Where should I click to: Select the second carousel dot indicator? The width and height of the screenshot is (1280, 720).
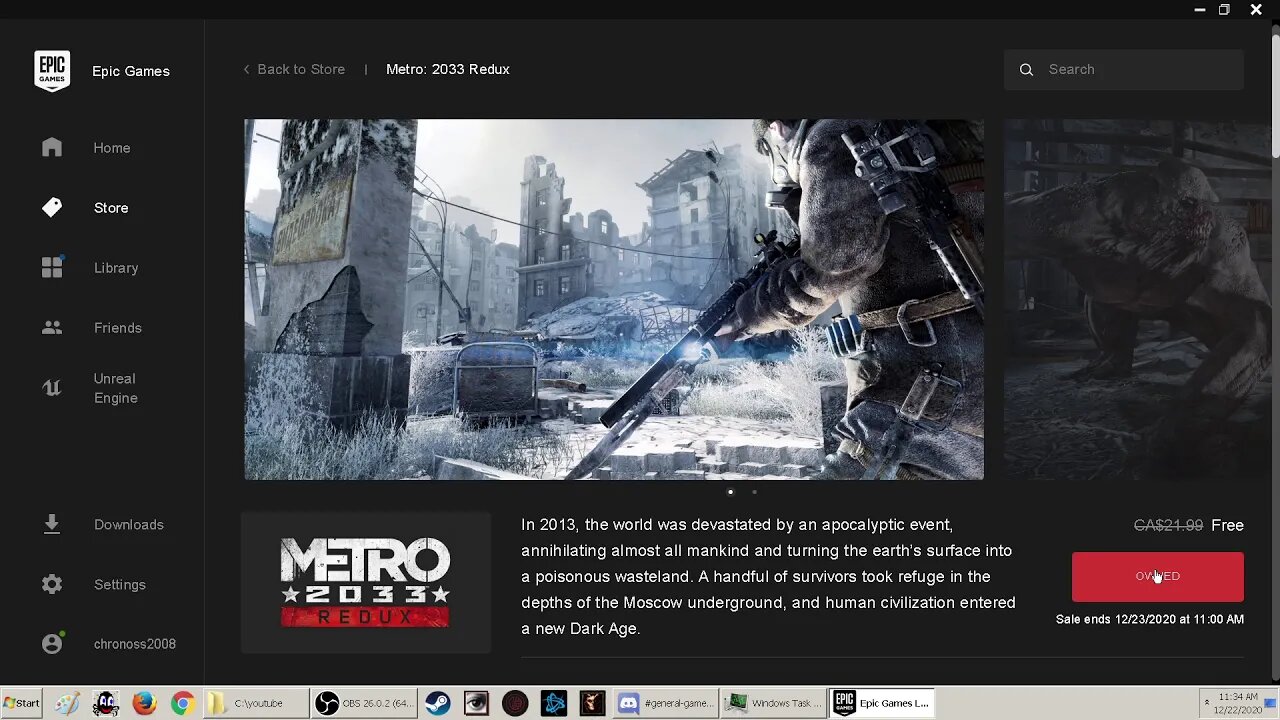tap(754, 492)
